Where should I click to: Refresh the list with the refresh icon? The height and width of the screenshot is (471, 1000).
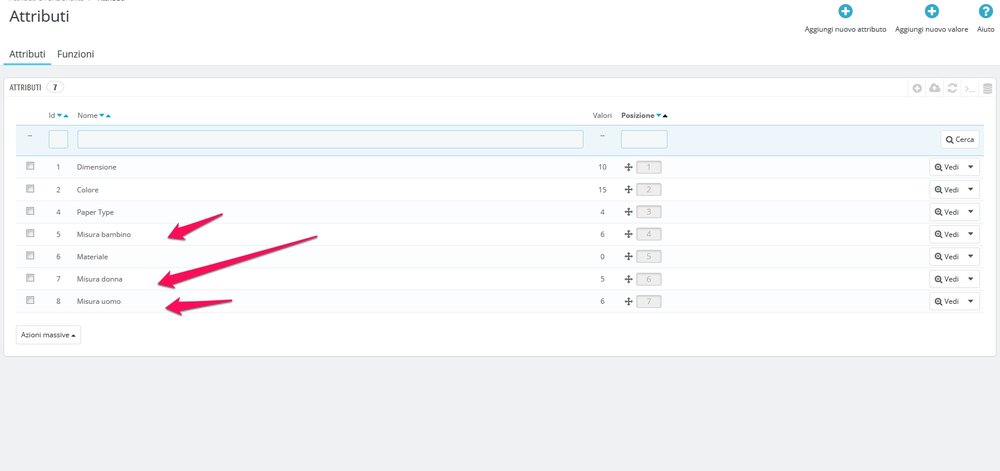(952, 88)
